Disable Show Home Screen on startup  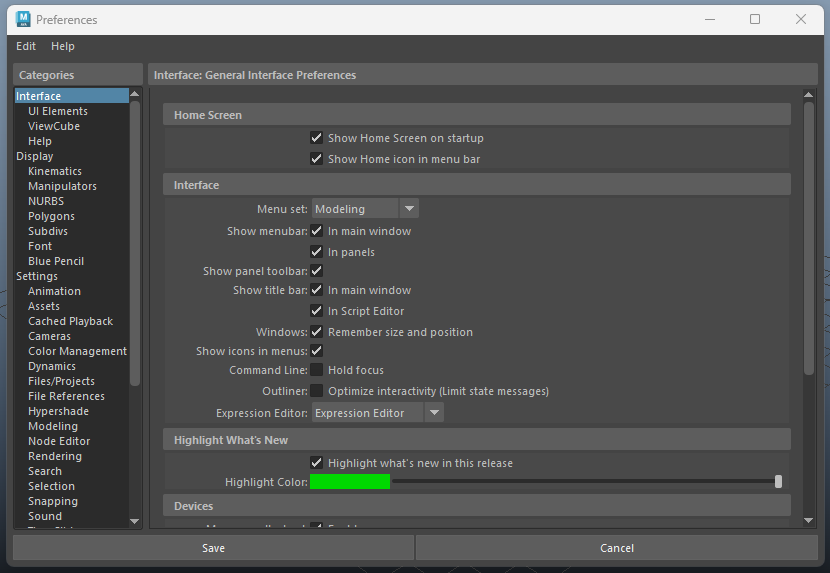[317, 138]
